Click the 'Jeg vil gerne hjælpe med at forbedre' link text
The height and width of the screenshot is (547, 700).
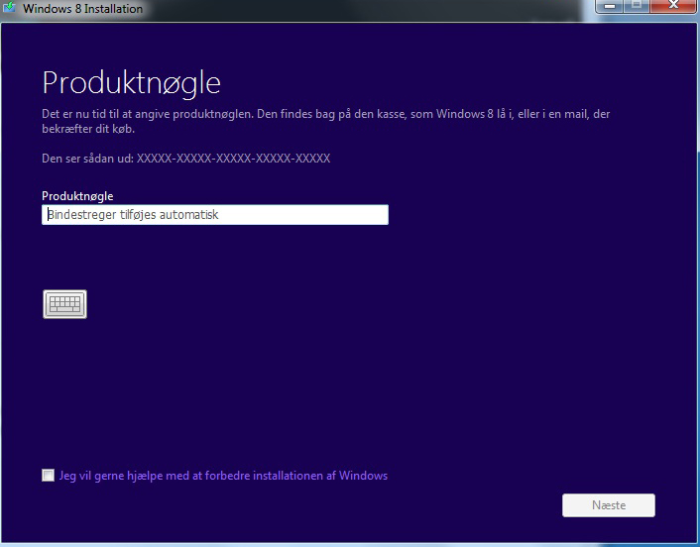coord(223,476)
